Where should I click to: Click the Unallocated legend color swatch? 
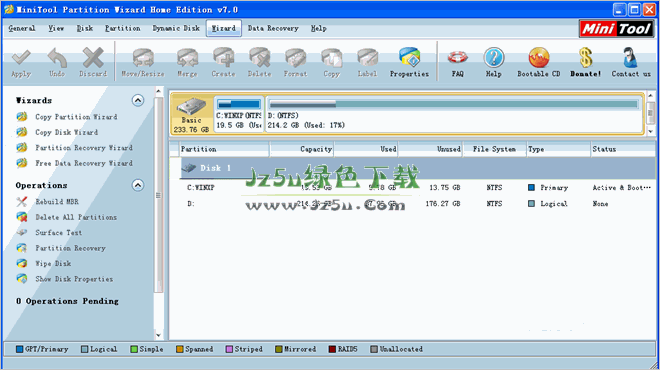[x=374, y=349]
